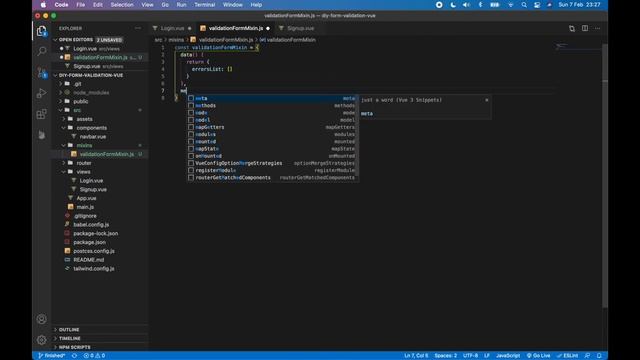Select the 'methods' suggestion
The width and height of the screenshot is (640, 360).
click(272, 106)
